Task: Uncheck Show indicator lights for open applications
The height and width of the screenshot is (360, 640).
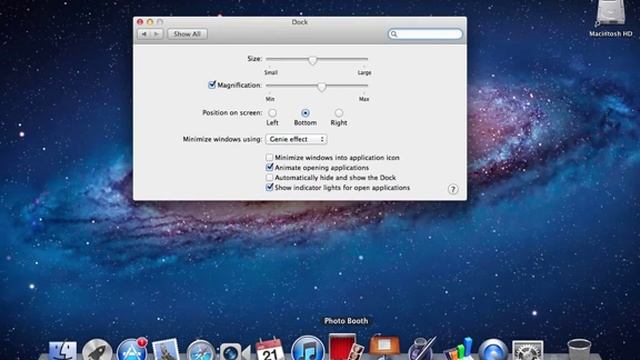Action: 269,187
